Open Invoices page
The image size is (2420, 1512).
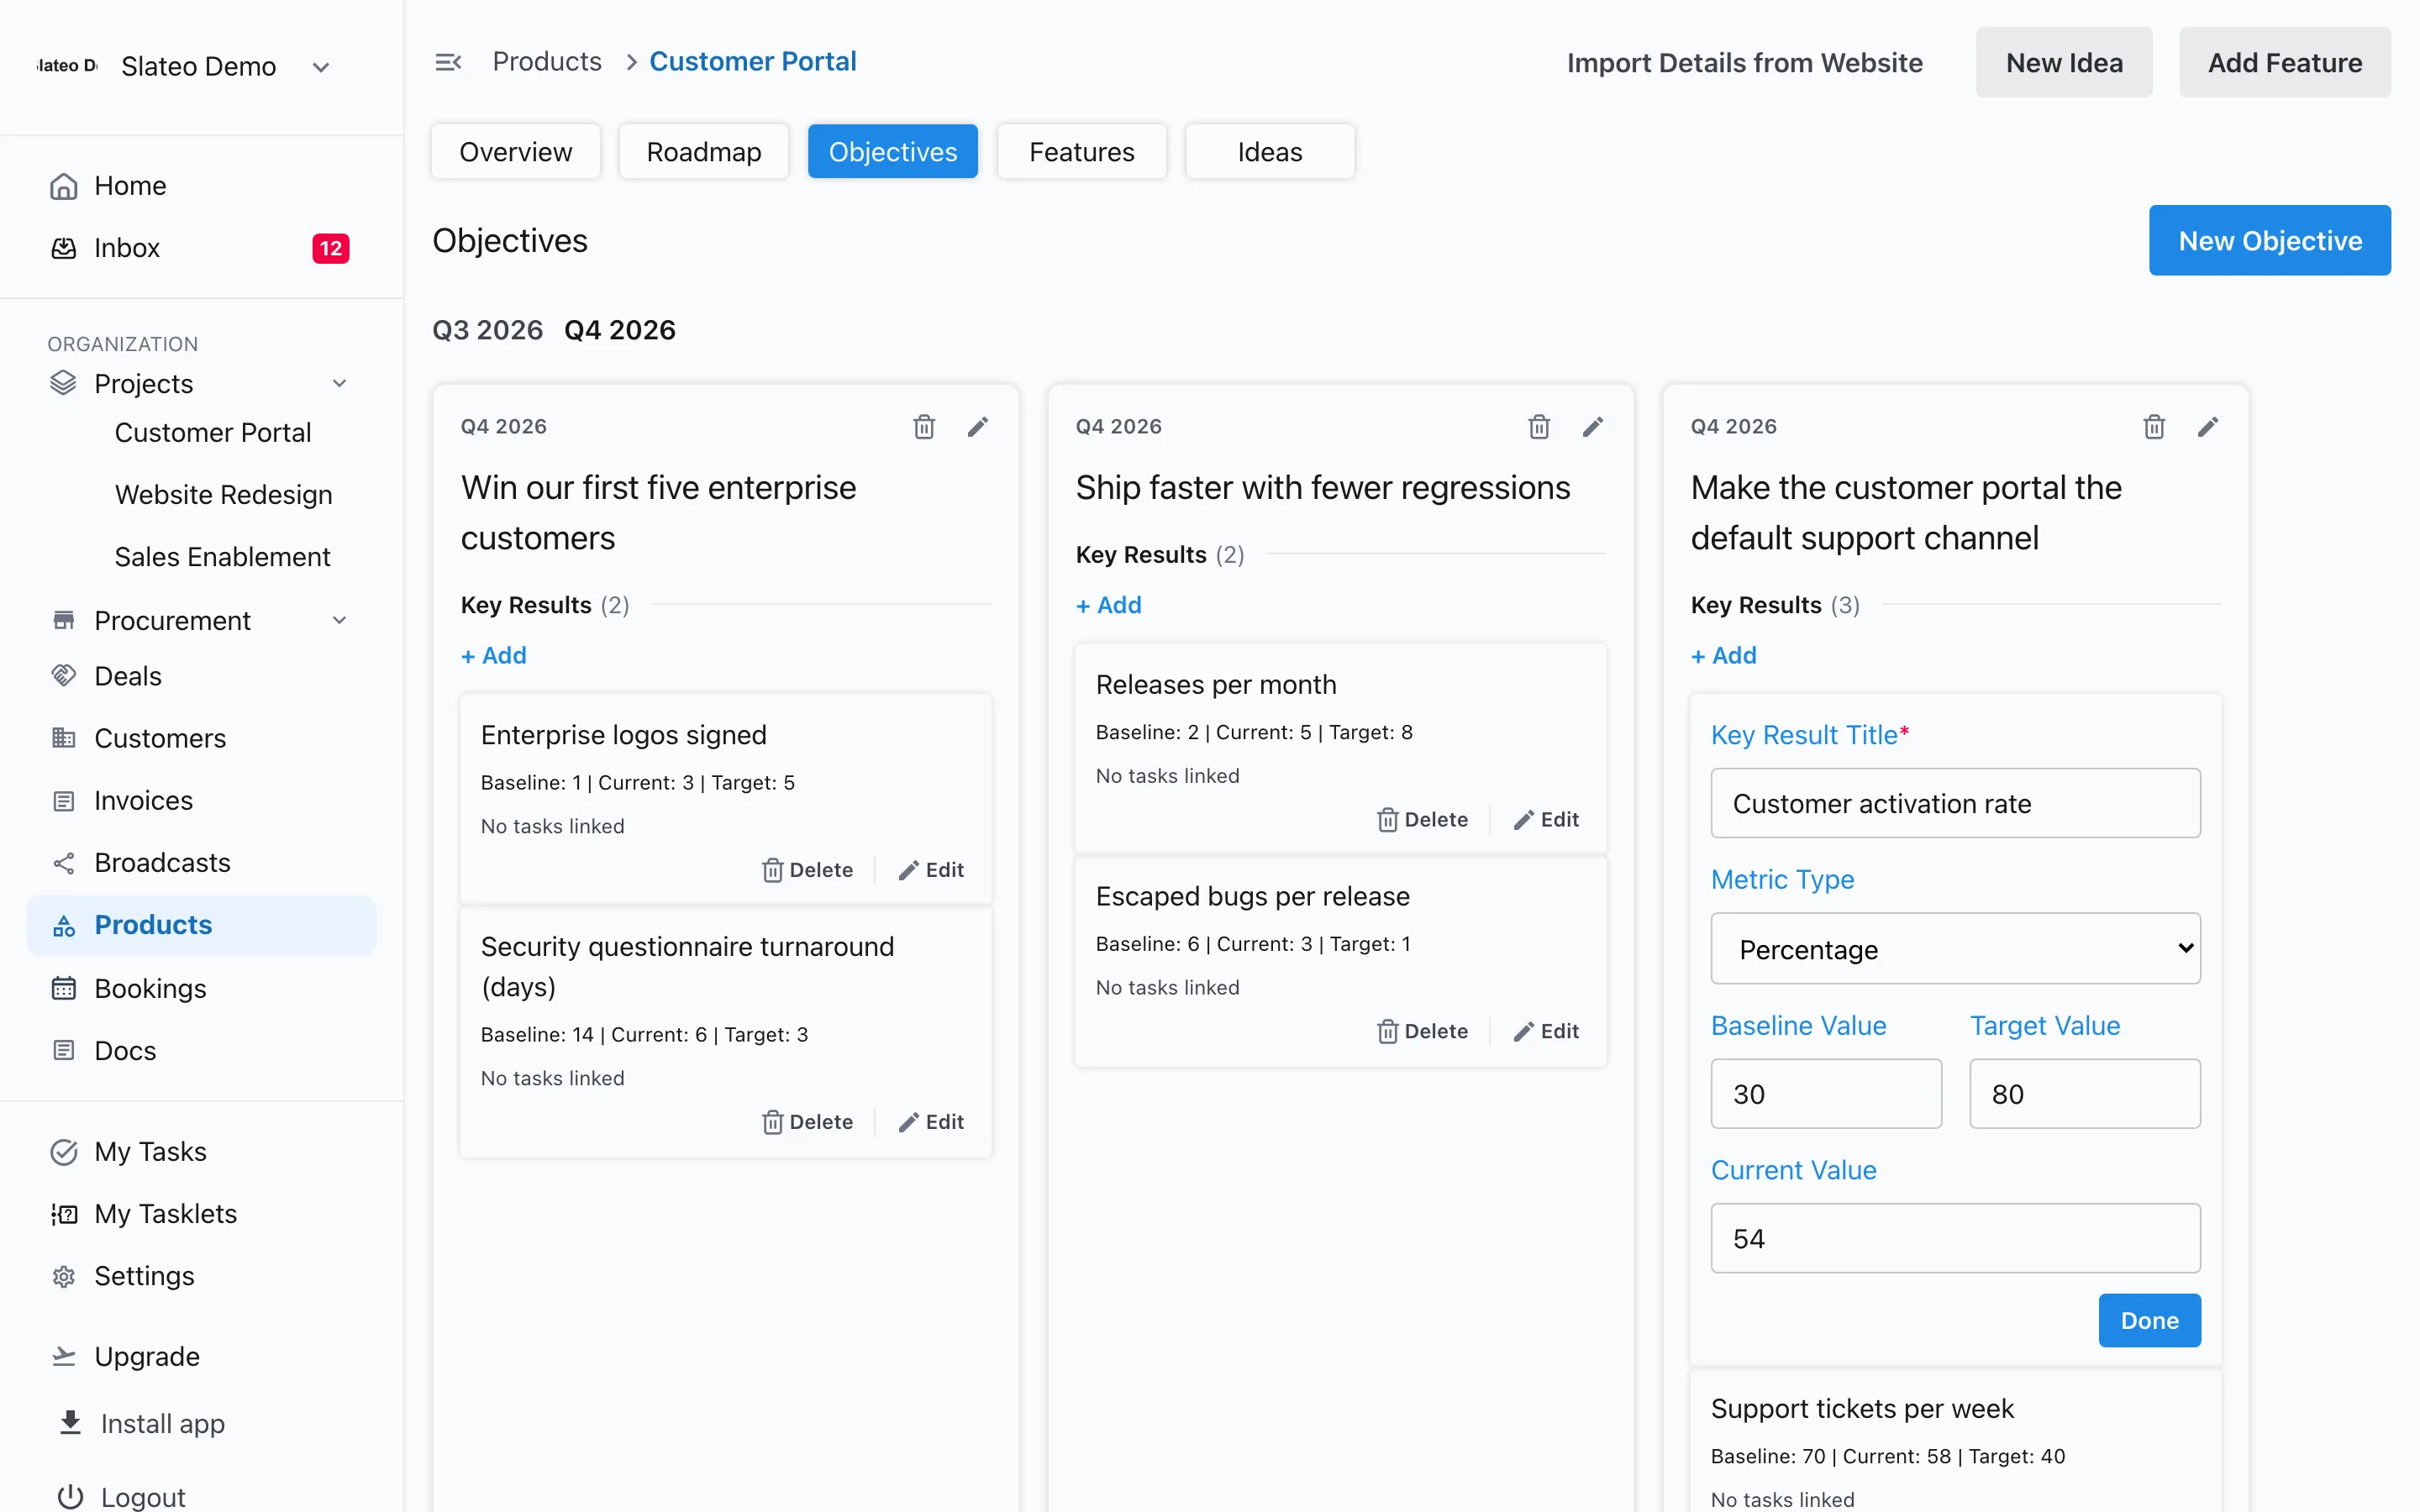pos(201,800)
